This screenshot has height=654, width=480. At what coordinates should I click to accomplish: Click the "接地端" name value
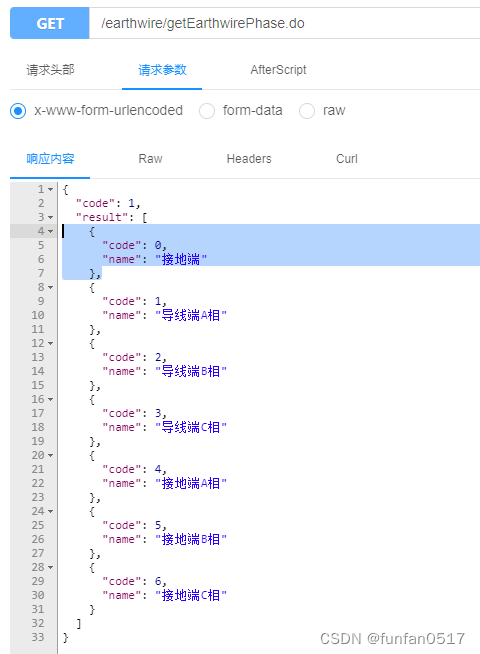click(x=181, y=259)
